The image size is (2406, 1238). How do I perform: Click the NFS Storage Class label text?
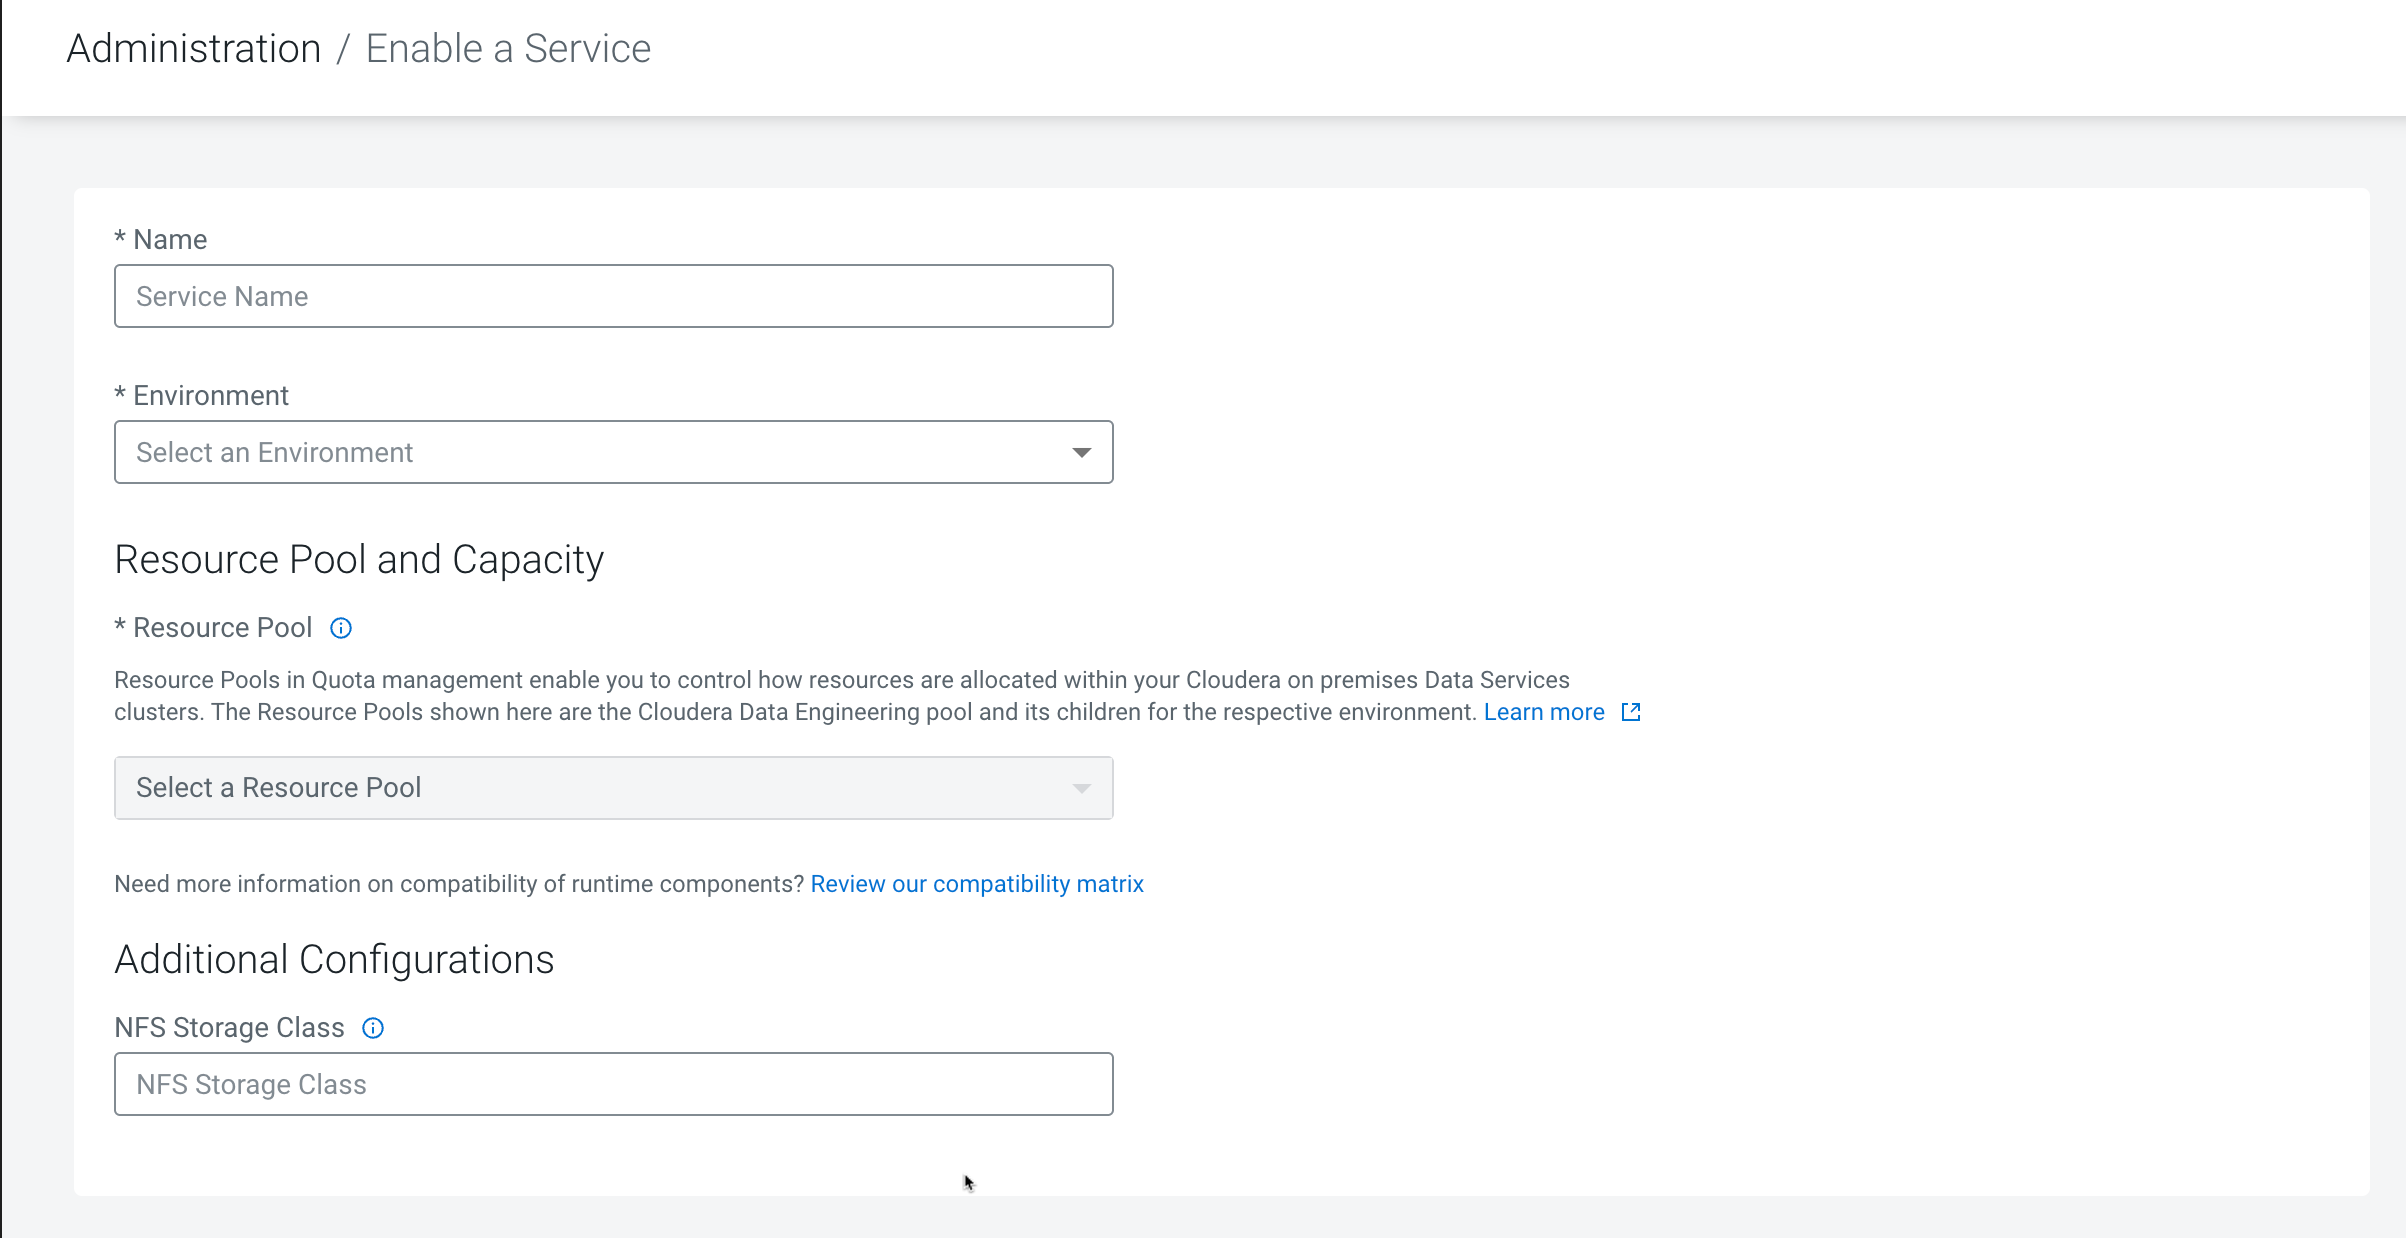click(x=229, y=1028)
